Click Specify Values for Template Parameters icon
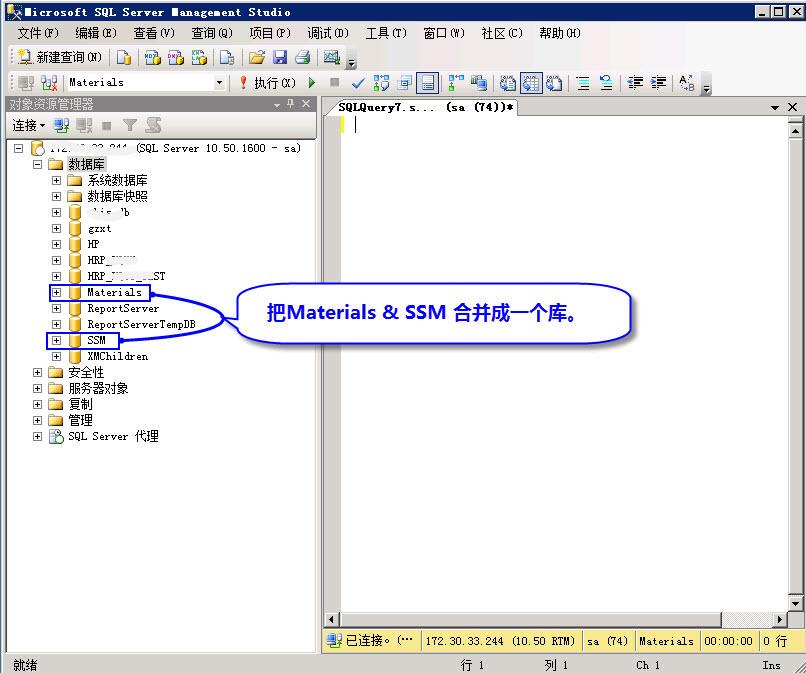 pos(687,83)
